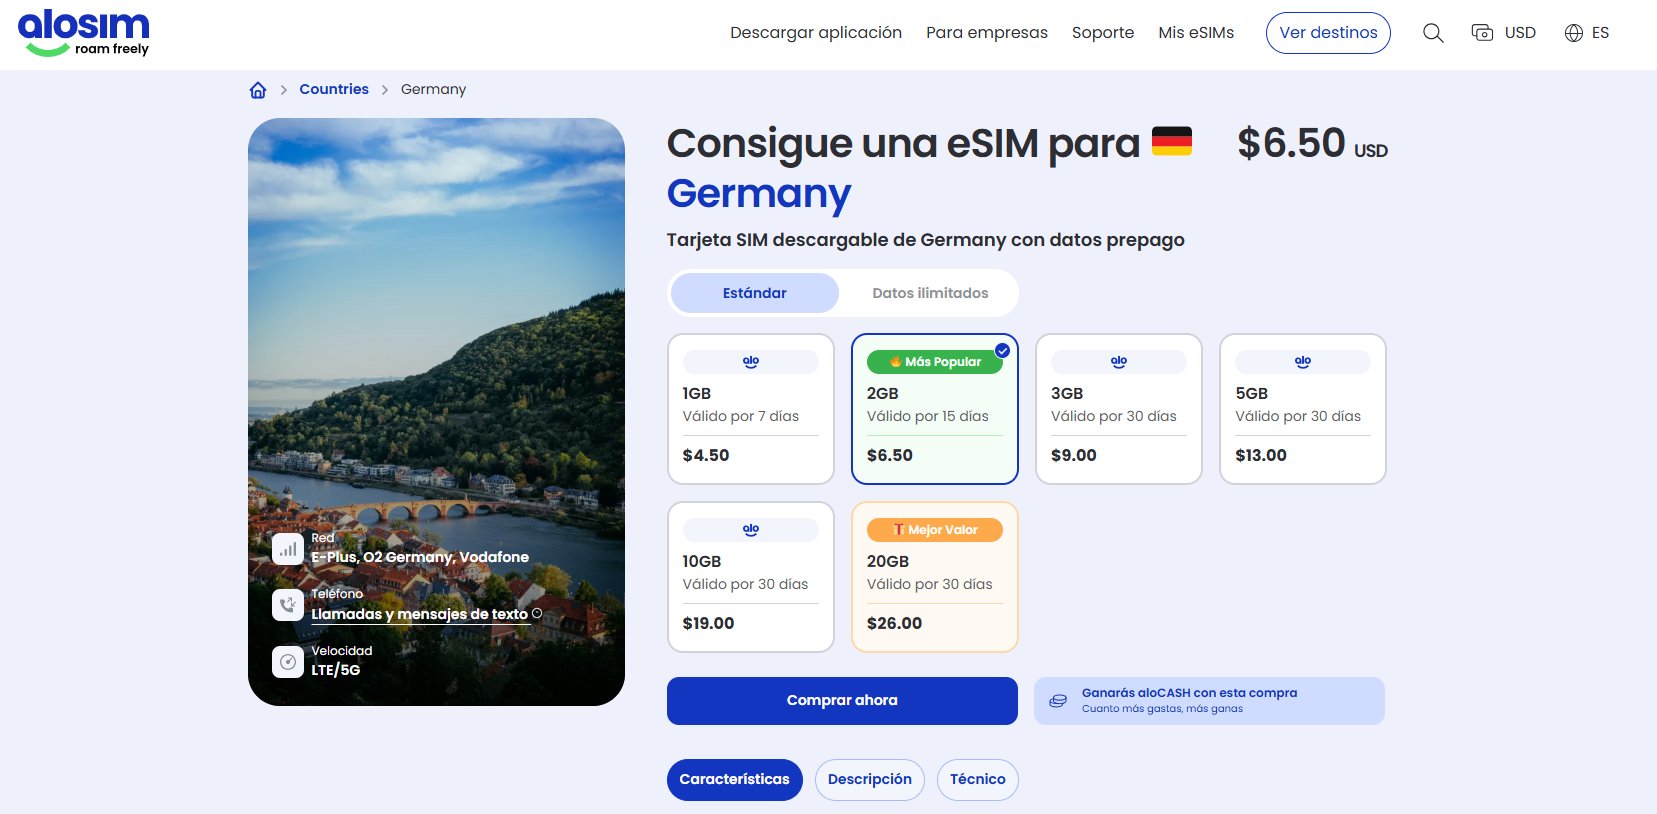Click Llamadas y mensajes de texto link
Screen dimensions: 1657x814
click(419, 614)
